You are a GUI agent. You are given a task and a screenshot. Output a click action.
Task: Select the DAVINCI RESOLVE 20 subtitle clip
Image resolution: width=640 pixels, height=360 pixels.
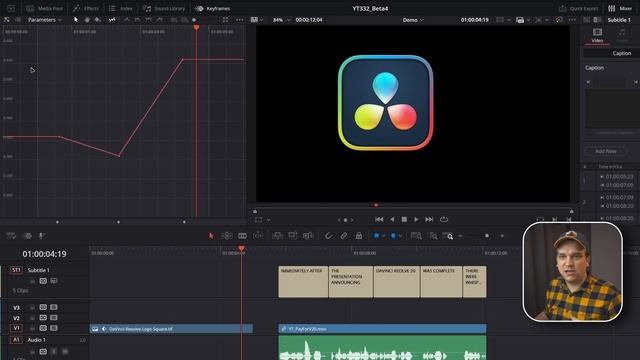[x=397, y=282]
